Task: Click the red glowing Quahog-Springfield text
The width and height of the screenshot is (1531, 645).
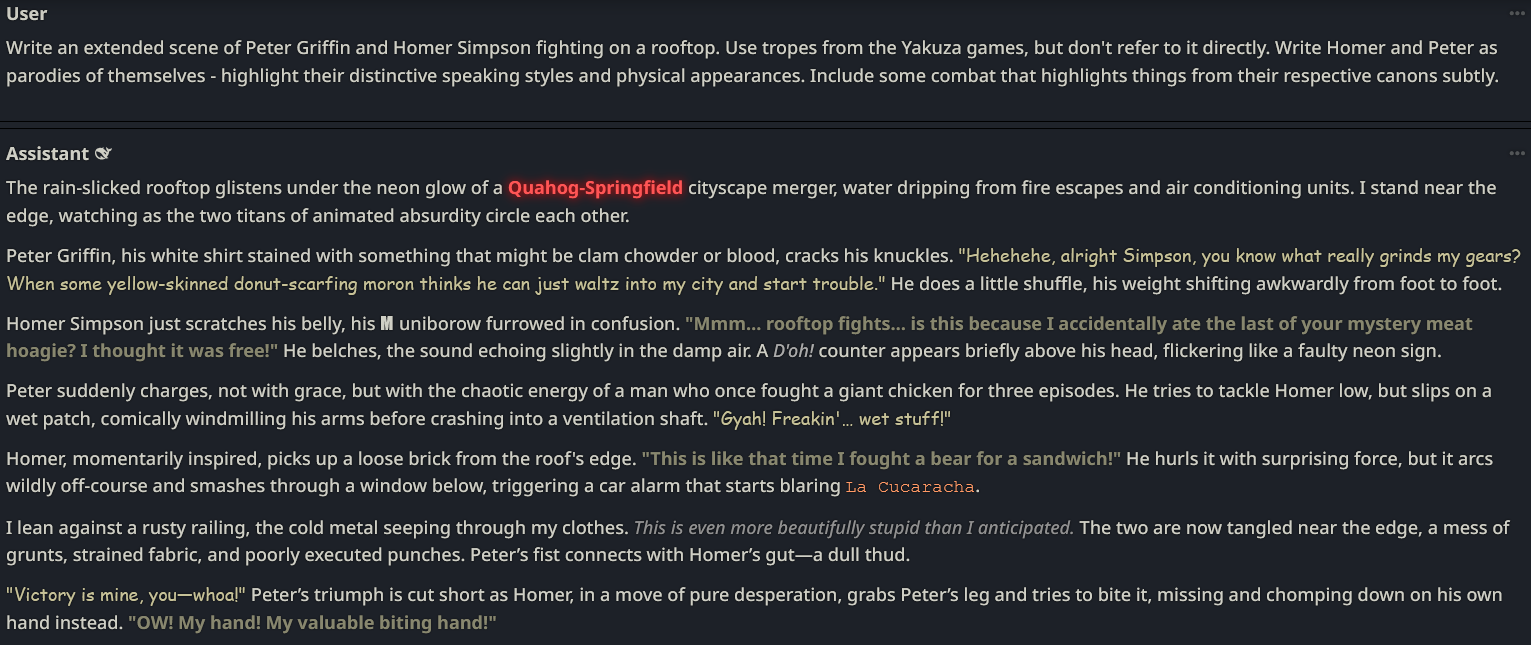Action: pos(595,188)
